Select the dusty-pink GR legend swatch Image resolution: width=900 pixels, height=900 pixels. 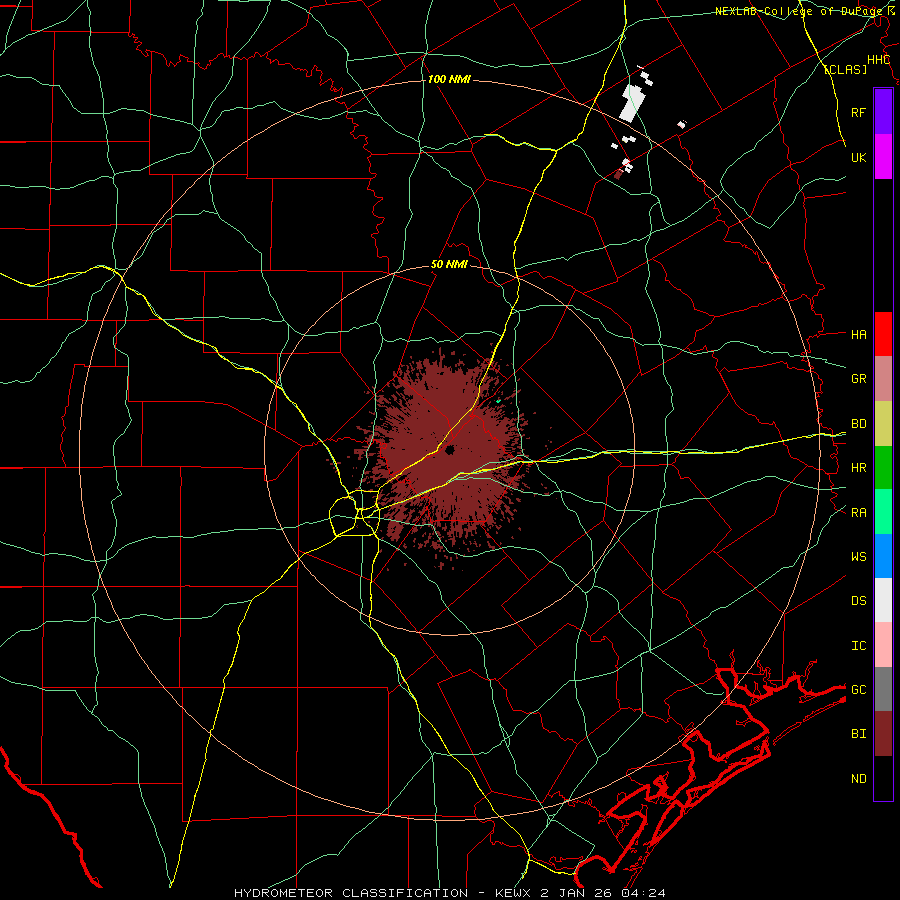coord(883,379)
